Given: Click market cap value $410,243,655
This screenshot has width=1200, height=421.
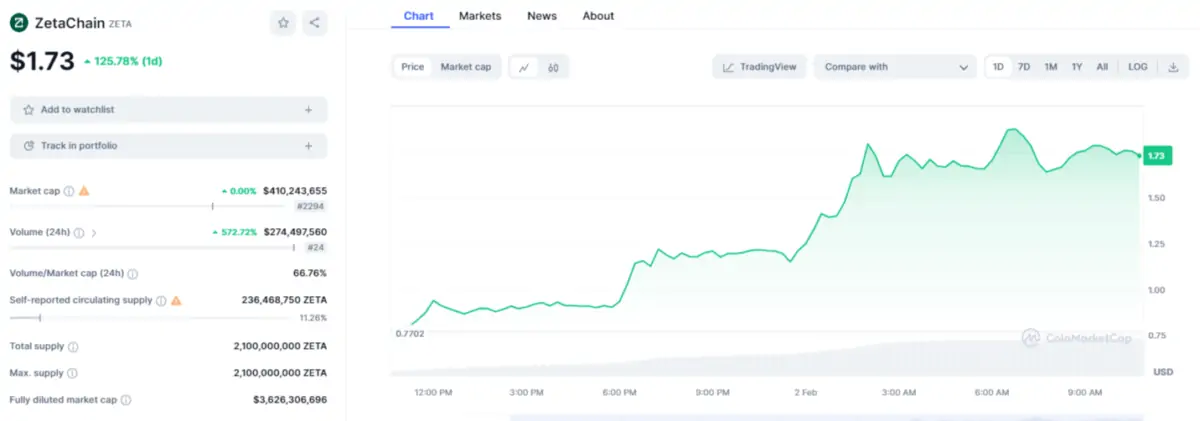Looking at the screenshot, I should [x=295, y=190].
